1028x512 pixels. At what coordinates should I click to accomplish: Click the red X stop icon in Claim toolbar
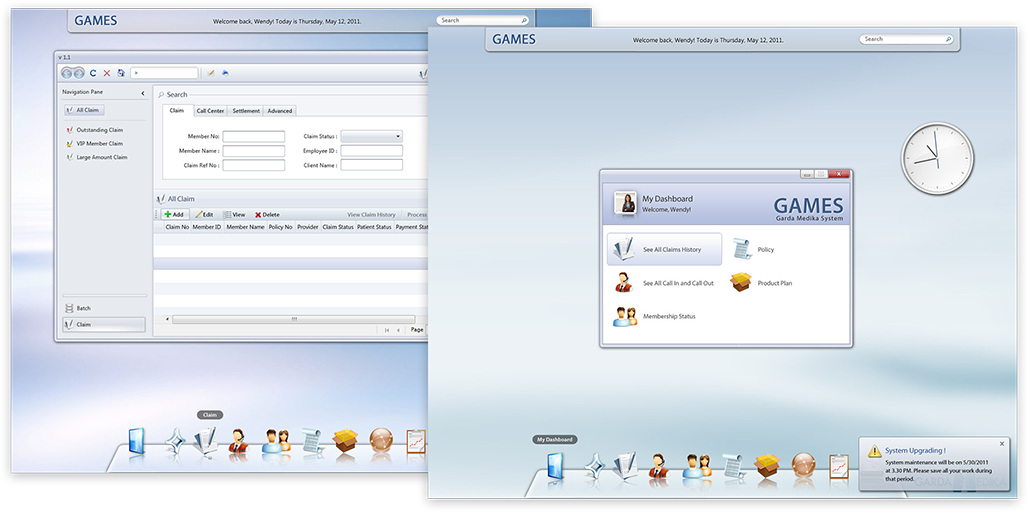tap(107, 73)
